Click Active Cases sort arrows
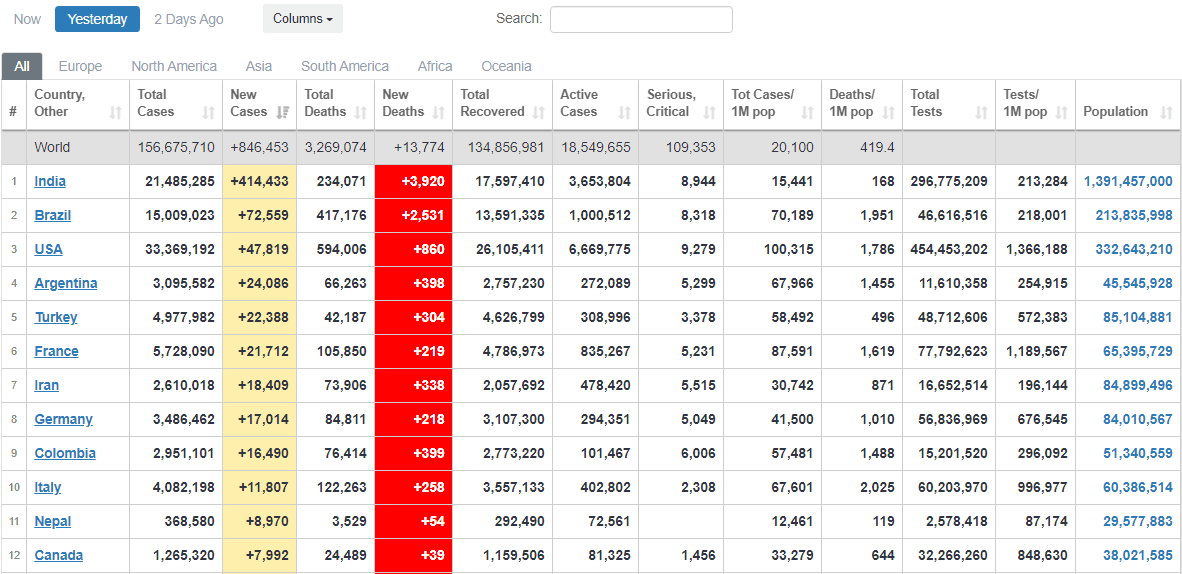The width and height of the screenshot is (1182, 574). tap(625, 112)
